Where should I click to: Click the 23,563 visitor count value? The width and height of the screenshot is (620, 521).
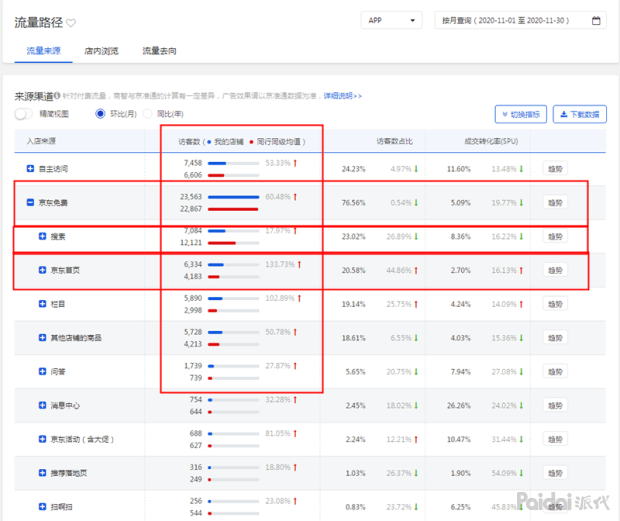(191, 196)
